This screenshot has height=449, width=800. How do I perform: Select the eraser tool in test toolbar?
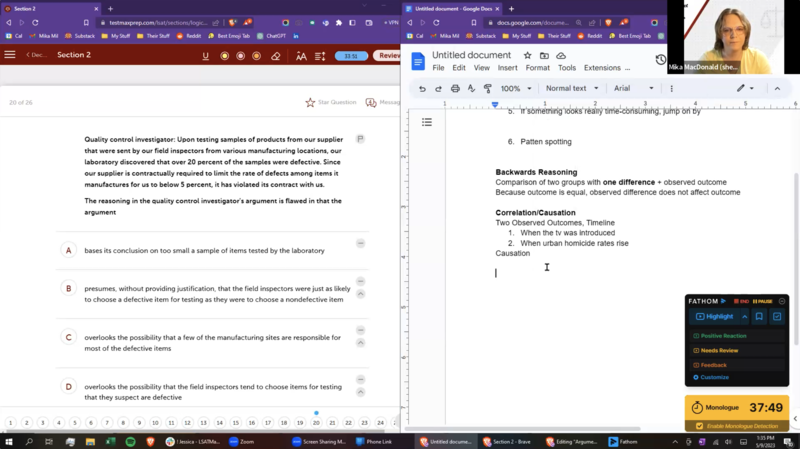tap(276, 56)
